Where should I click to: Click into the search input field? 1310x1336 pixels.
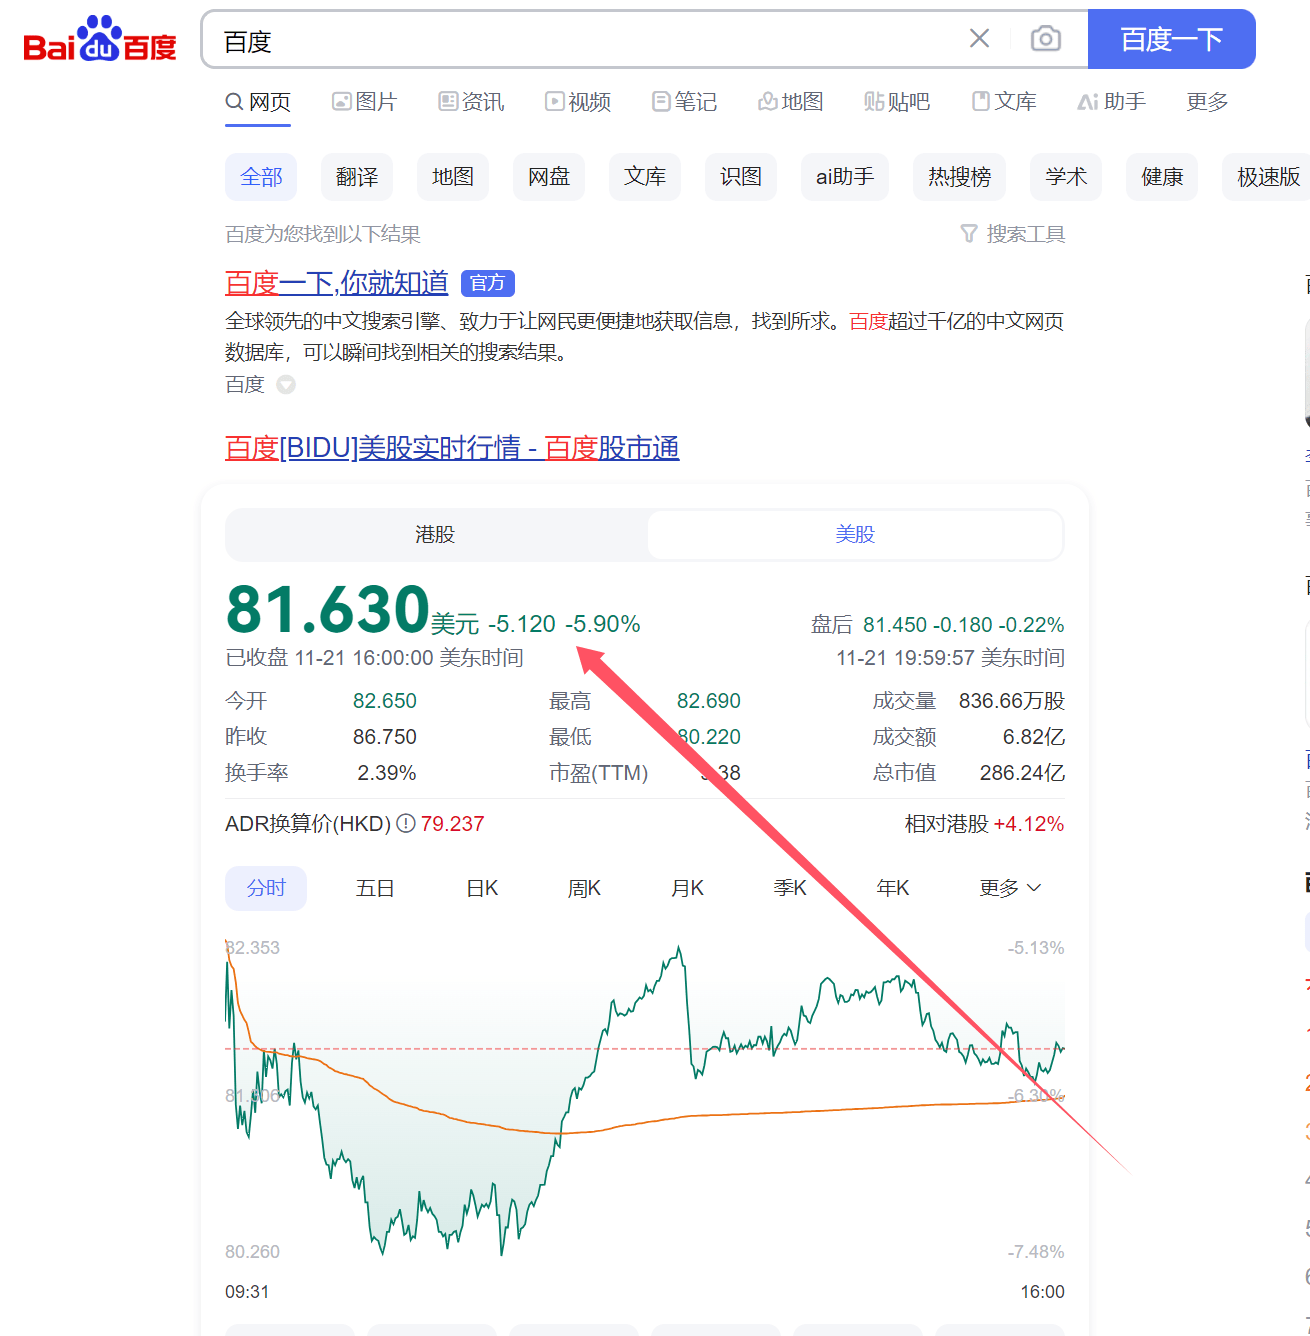tap(590, 40)
